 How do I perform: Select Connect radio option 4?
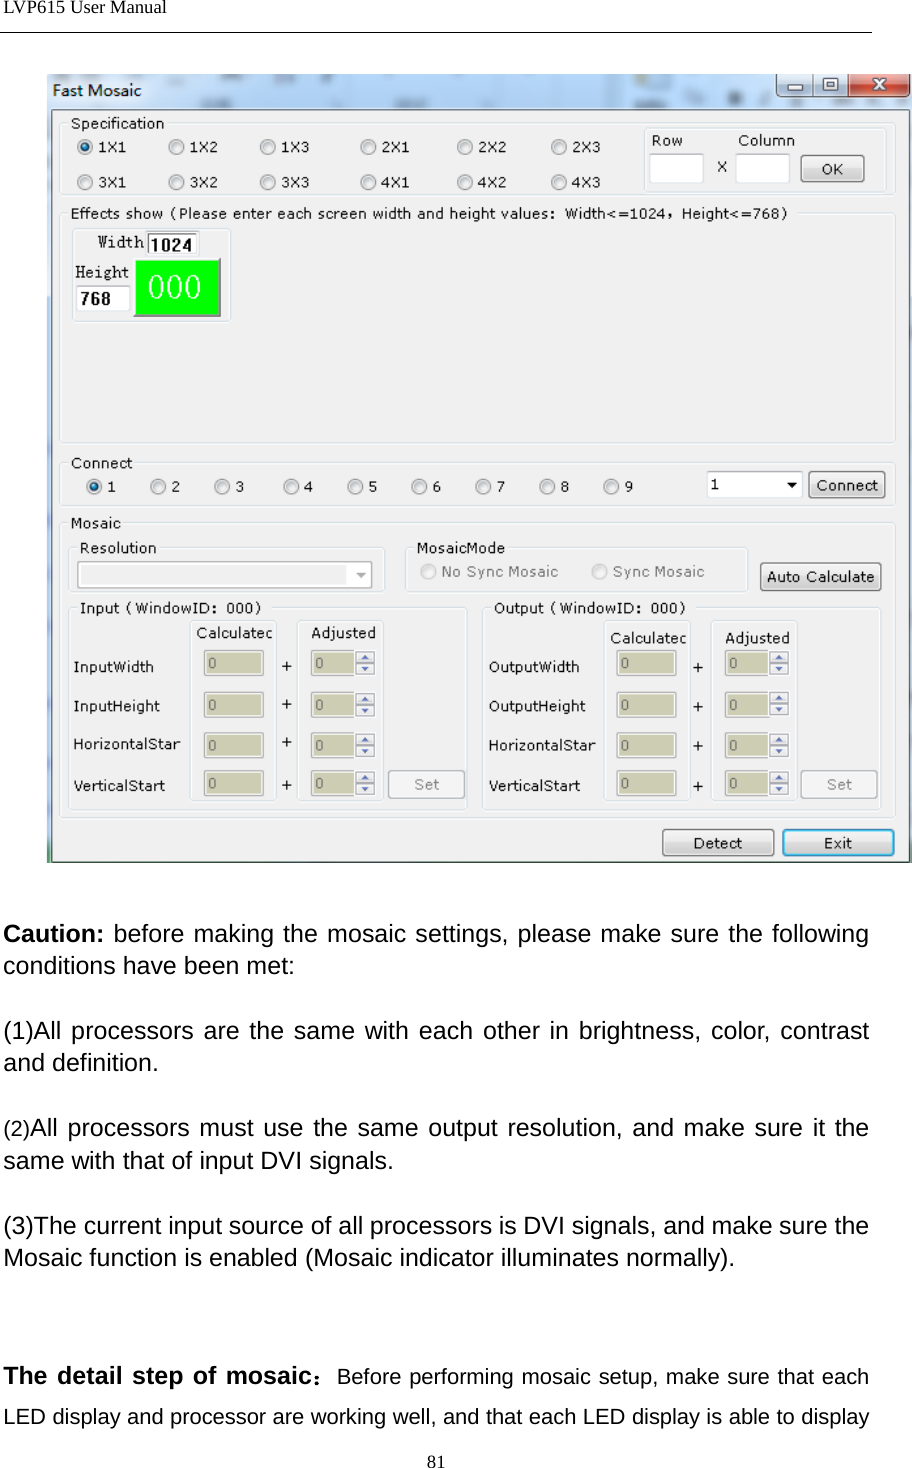pos(291,486)
